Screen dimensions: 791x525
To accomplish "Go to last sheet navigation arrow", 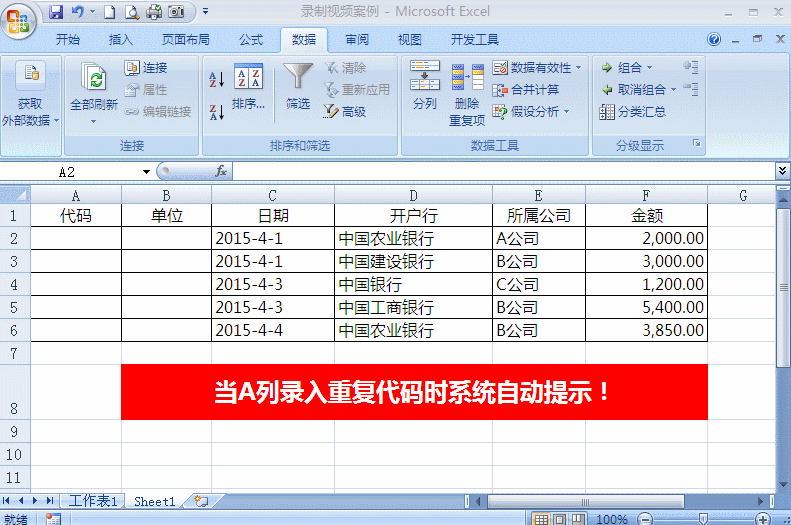I will tap(49, 500).
